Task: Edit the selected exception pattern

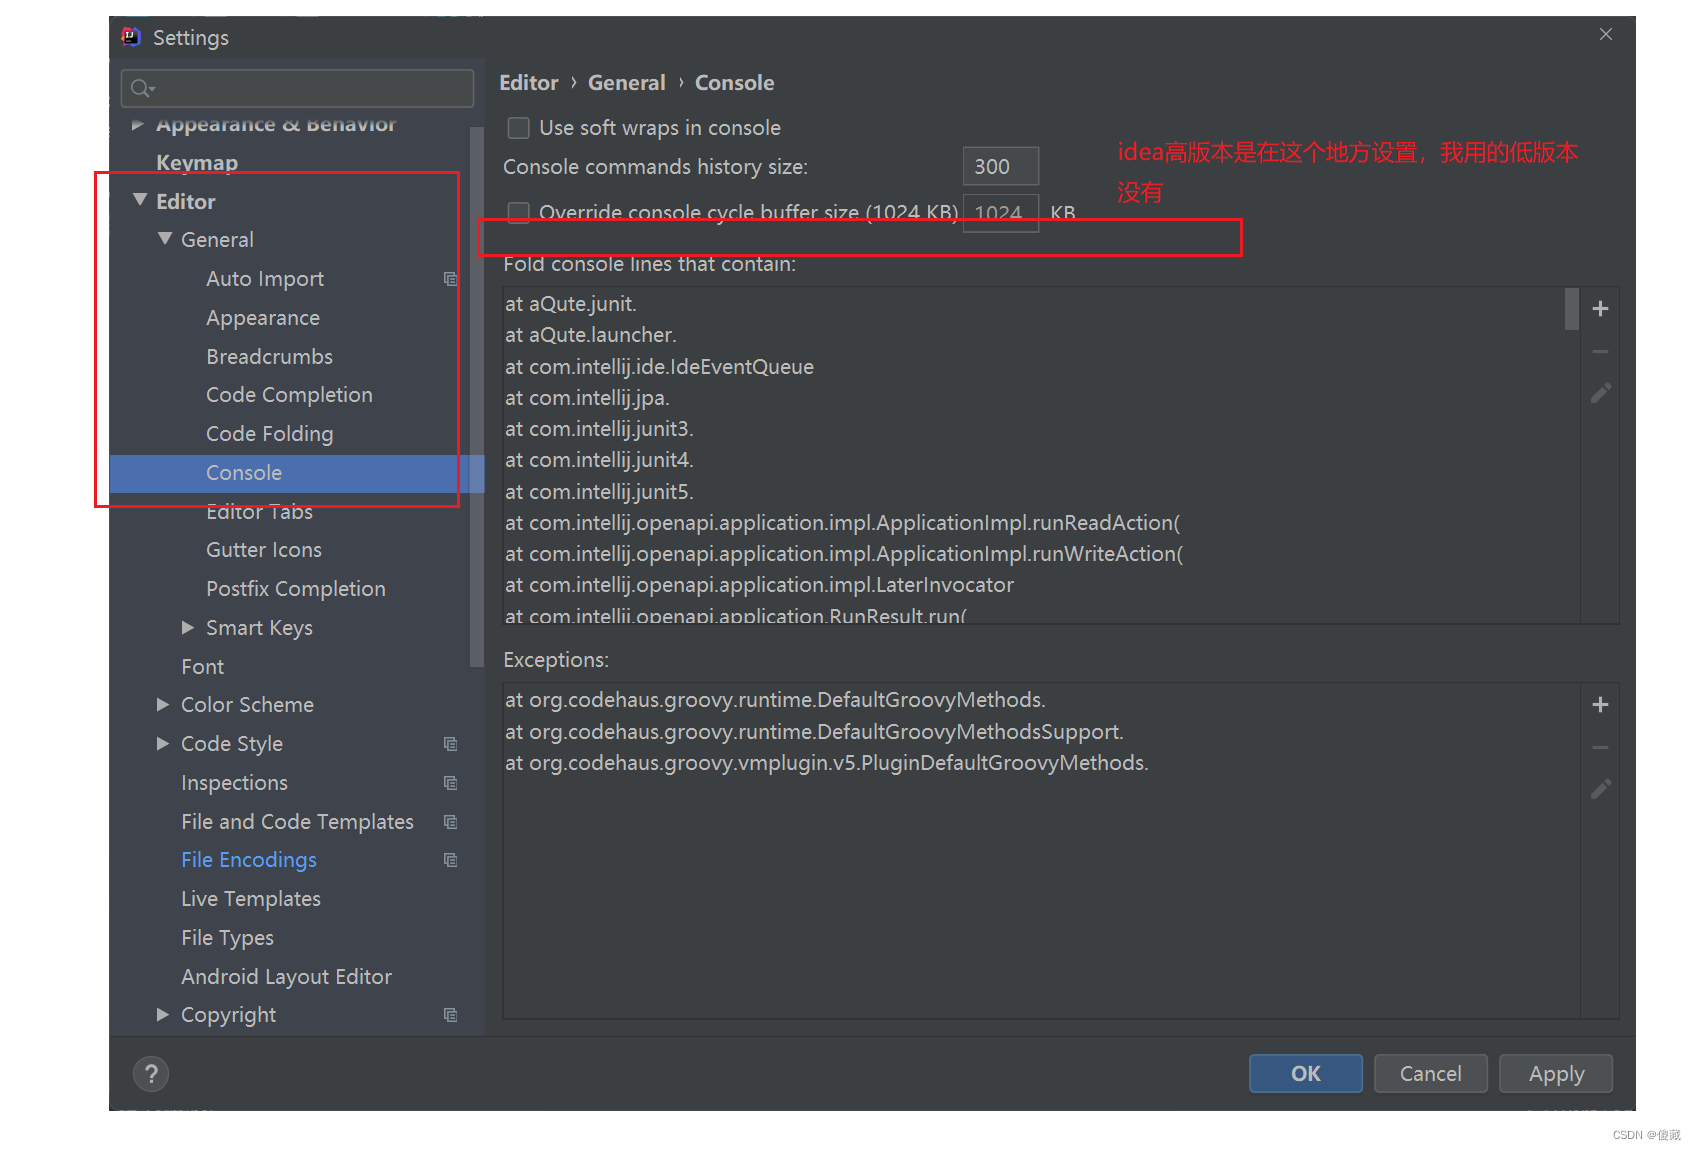Action: [1600, 789]
